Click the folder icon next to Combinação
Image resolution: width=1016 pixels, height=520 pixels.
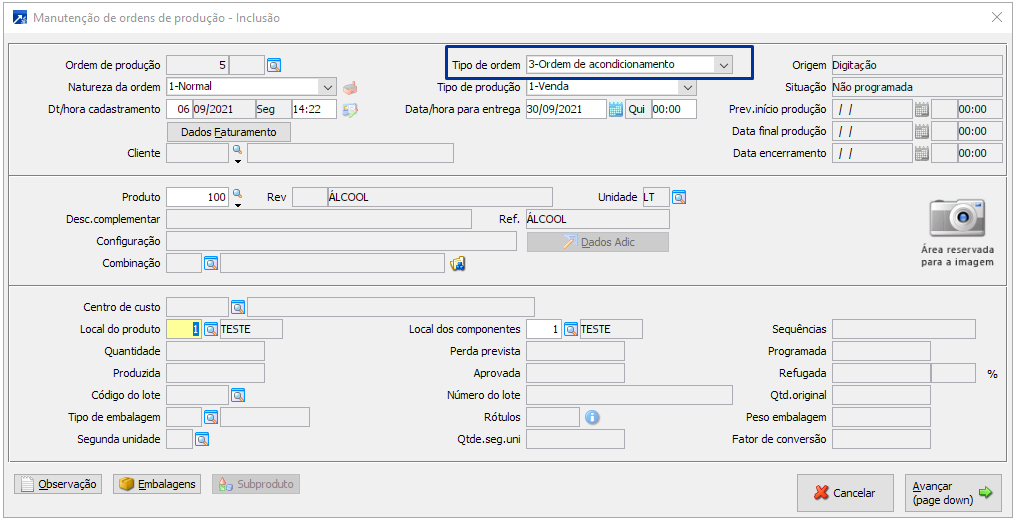click(x=458, y=263)
